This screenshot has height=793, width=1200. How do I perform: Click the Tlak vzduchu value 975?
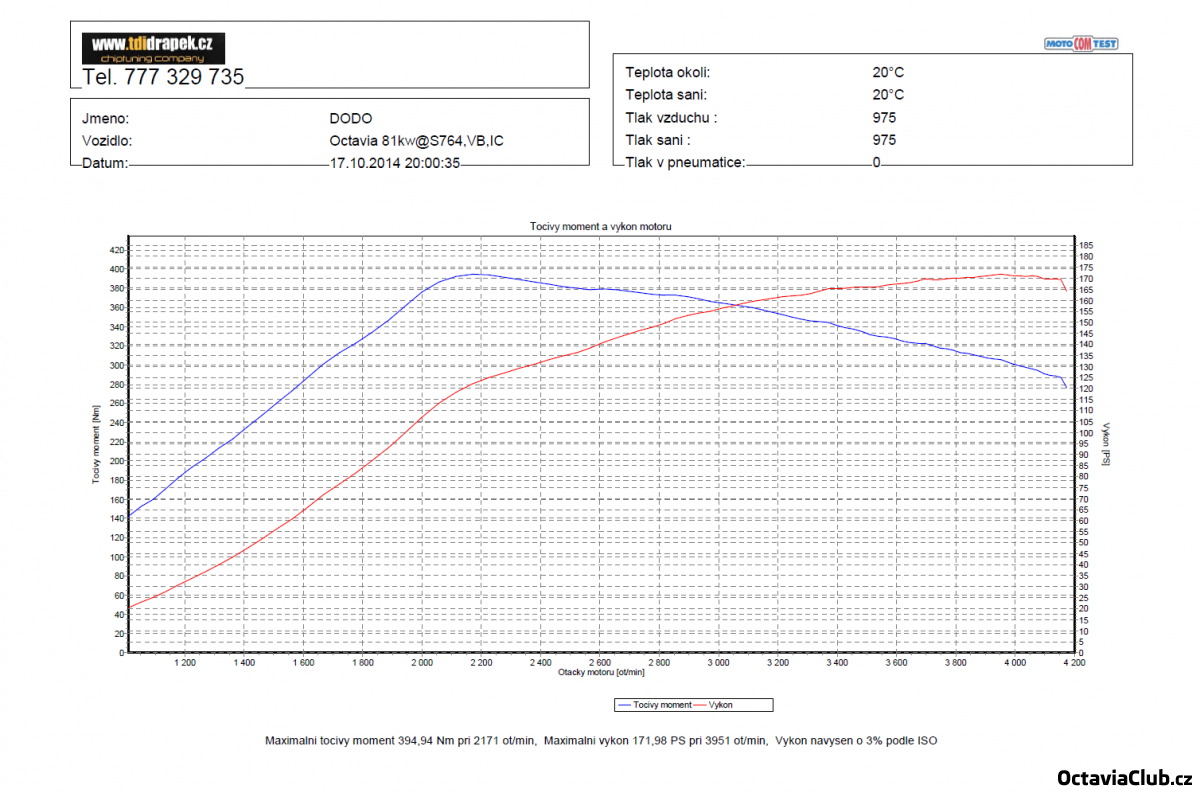[x=884, y=117]
